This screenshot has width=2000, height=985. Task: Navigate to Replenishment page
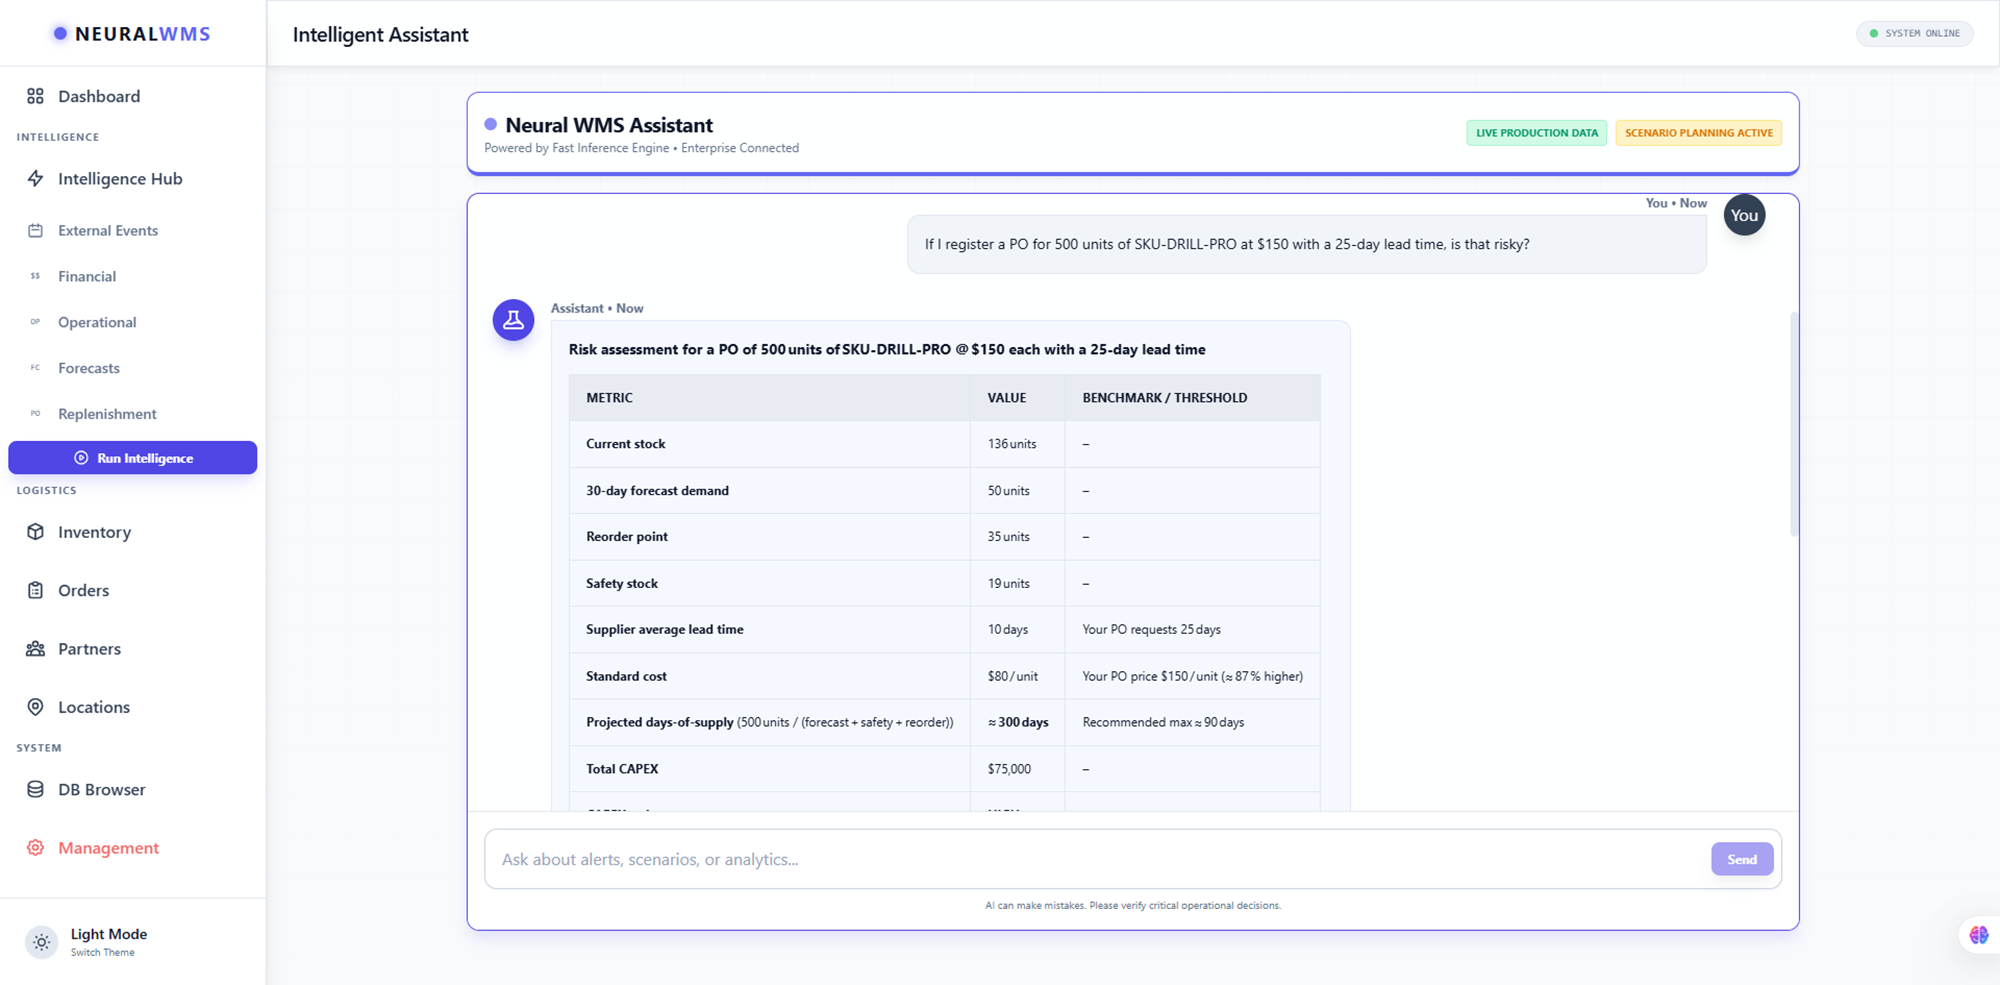tap(107, 414)
